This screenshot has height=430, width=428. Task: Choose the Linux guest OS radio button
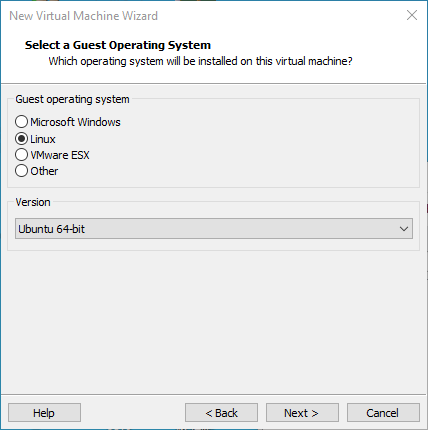21,139
